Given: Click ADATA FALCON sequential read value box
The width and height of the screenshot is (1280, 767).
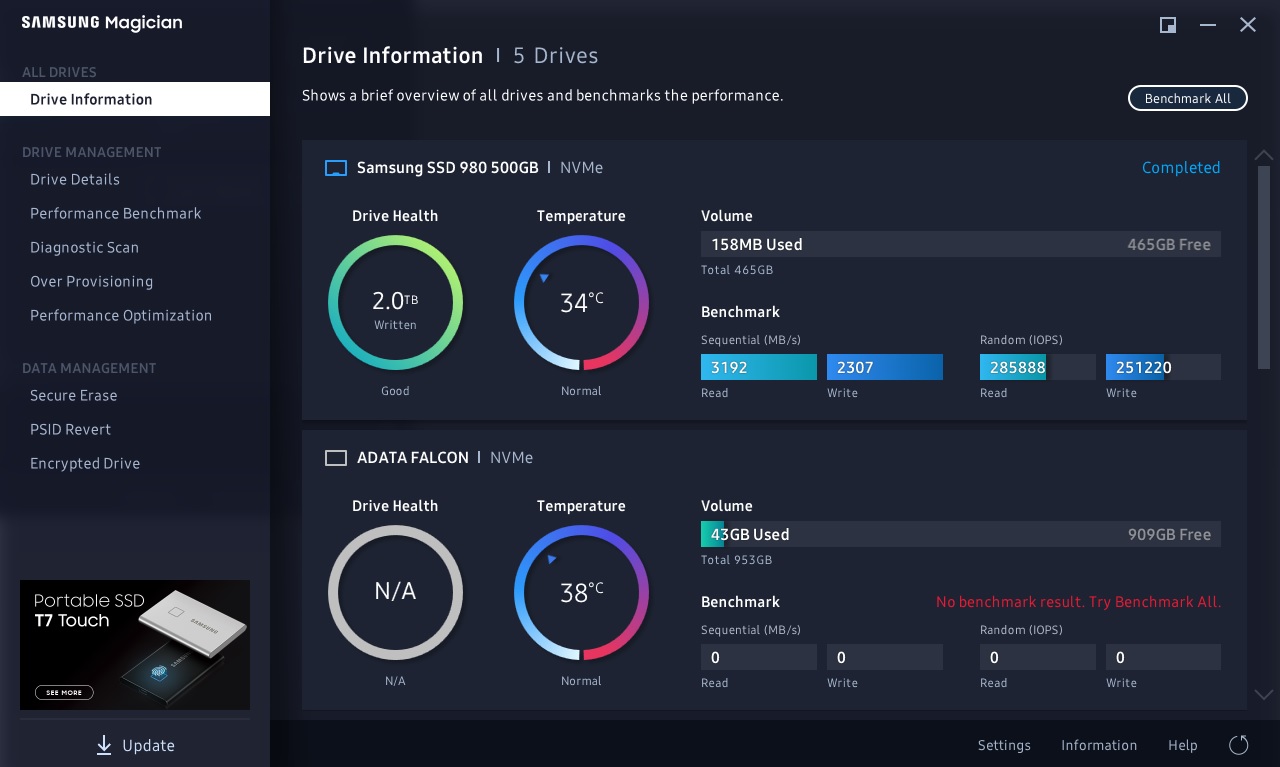Looking at the screenshot, I should pos(759,657).
